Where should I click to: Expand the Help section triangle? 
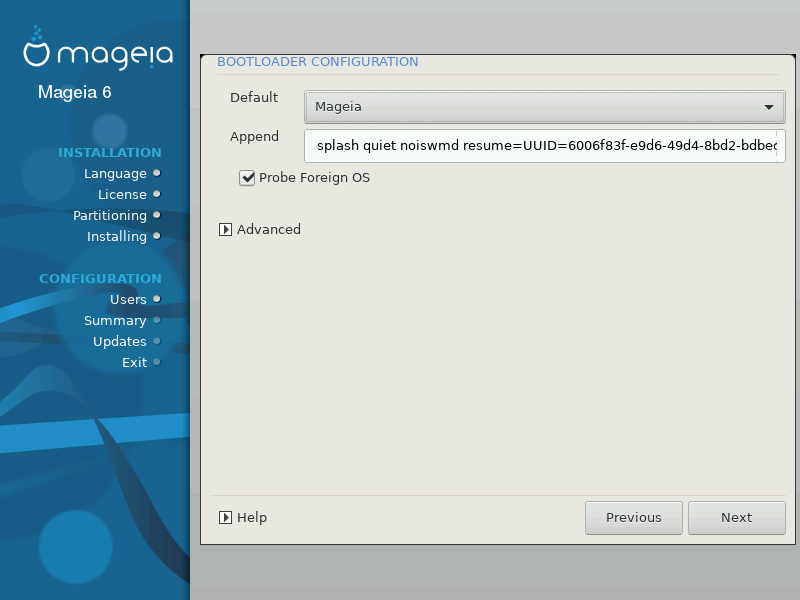pyautogui.click(x=226, y=517)
